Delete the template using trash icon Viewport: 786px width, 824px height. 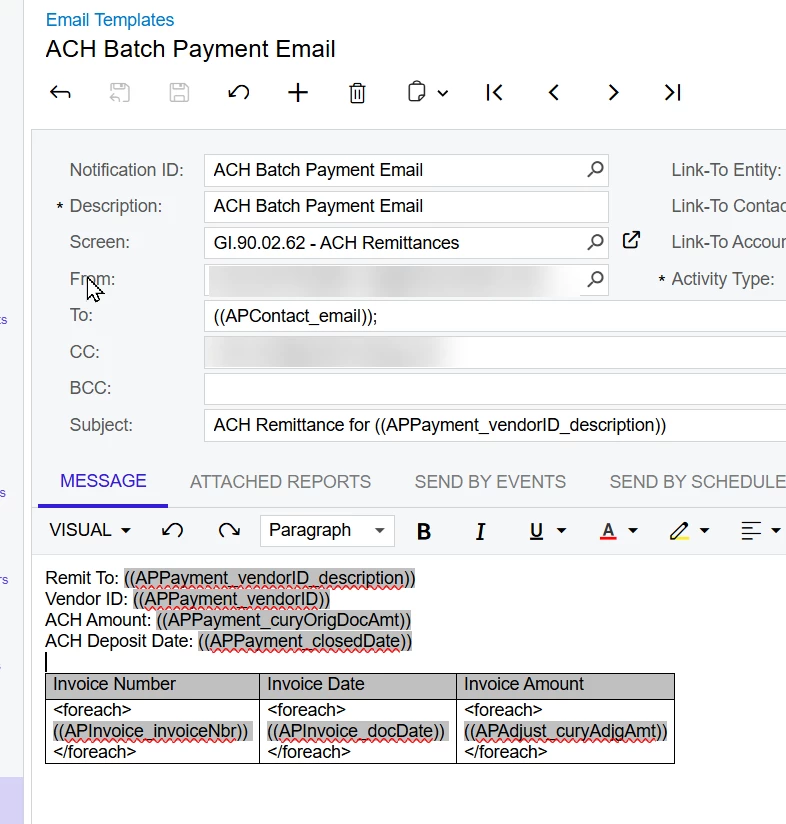(x=357, y=93)
